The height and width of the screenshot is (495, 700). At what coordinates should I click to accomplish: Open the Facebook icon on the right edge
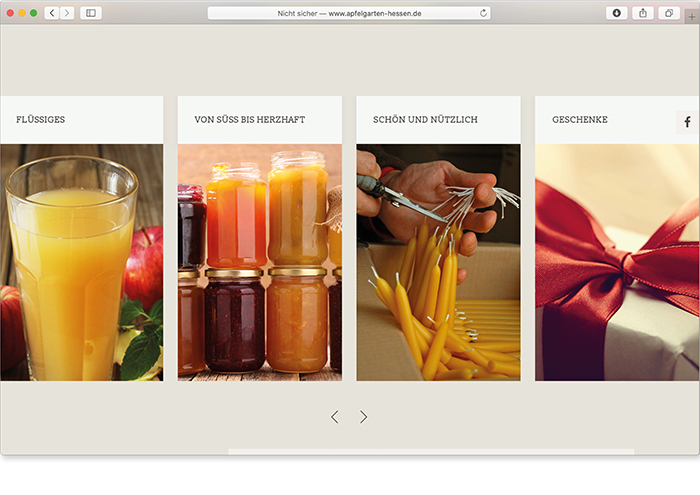click(687, 122)
